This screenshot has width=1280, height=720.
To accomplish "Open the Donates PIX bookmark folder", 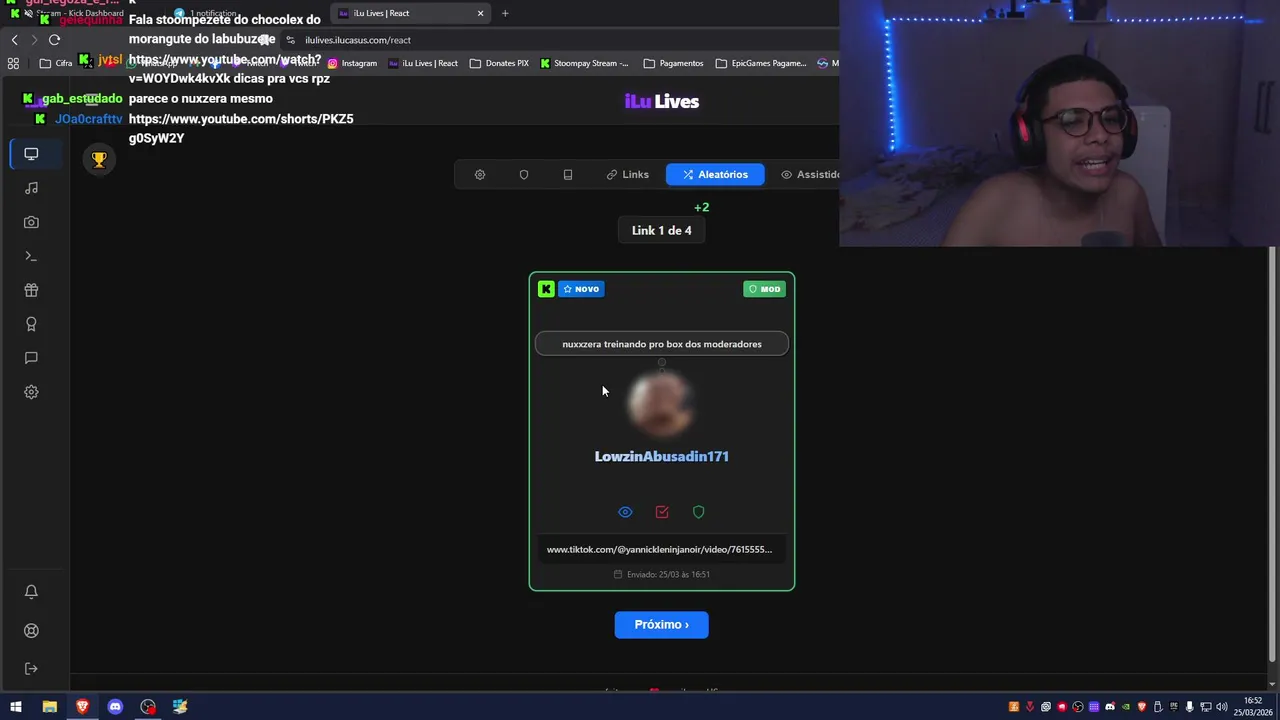I will pos(499,63).
